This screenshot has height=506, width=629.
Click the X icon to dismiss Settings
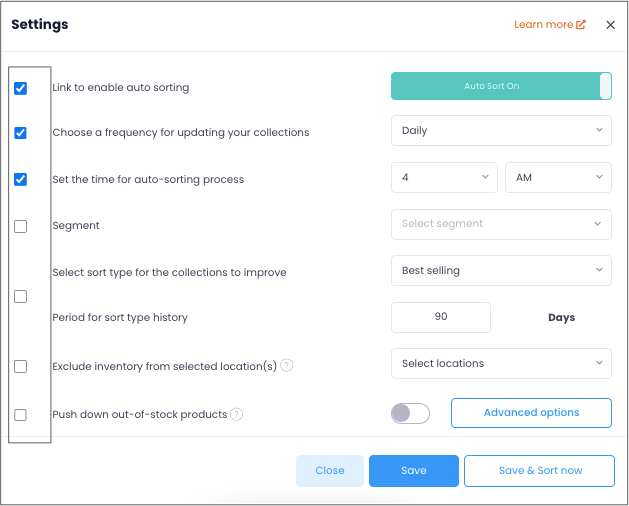point(610,25)
